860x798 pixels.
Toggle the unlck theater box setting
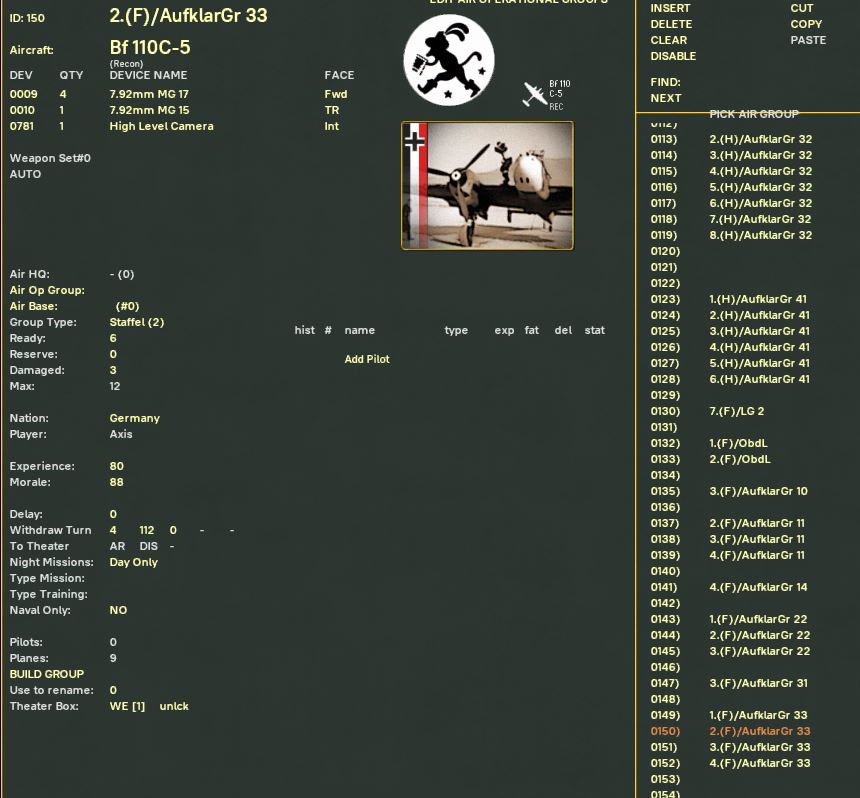click(x=174, y=706)
